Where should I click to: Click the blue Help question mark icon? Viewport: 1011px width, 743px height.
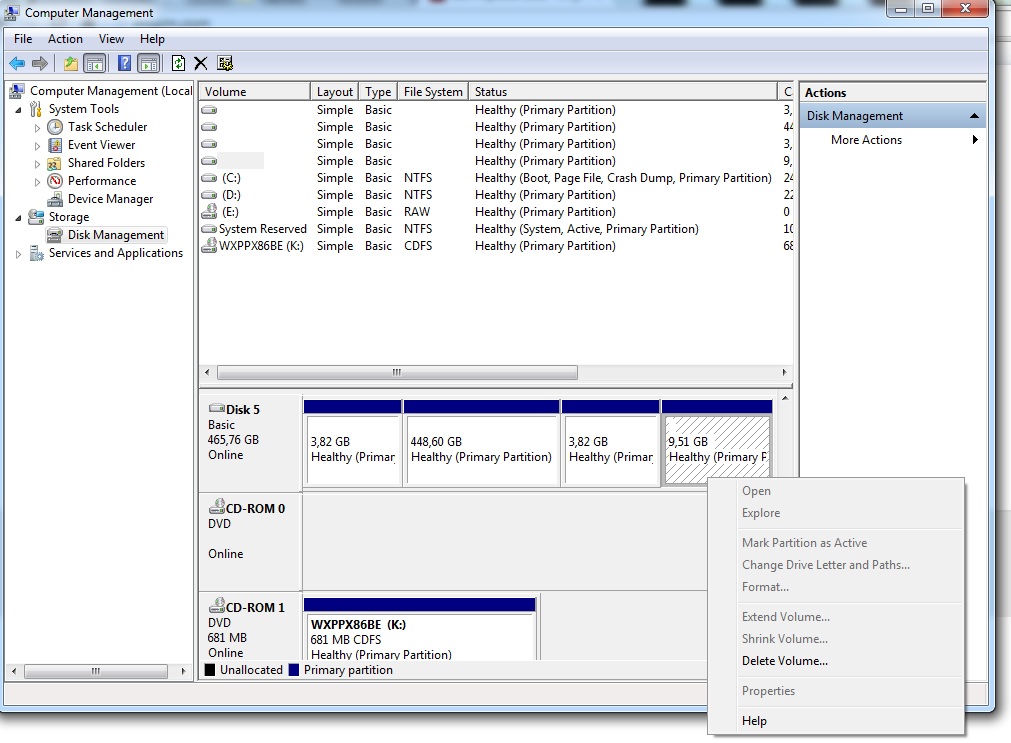(124, 63)
